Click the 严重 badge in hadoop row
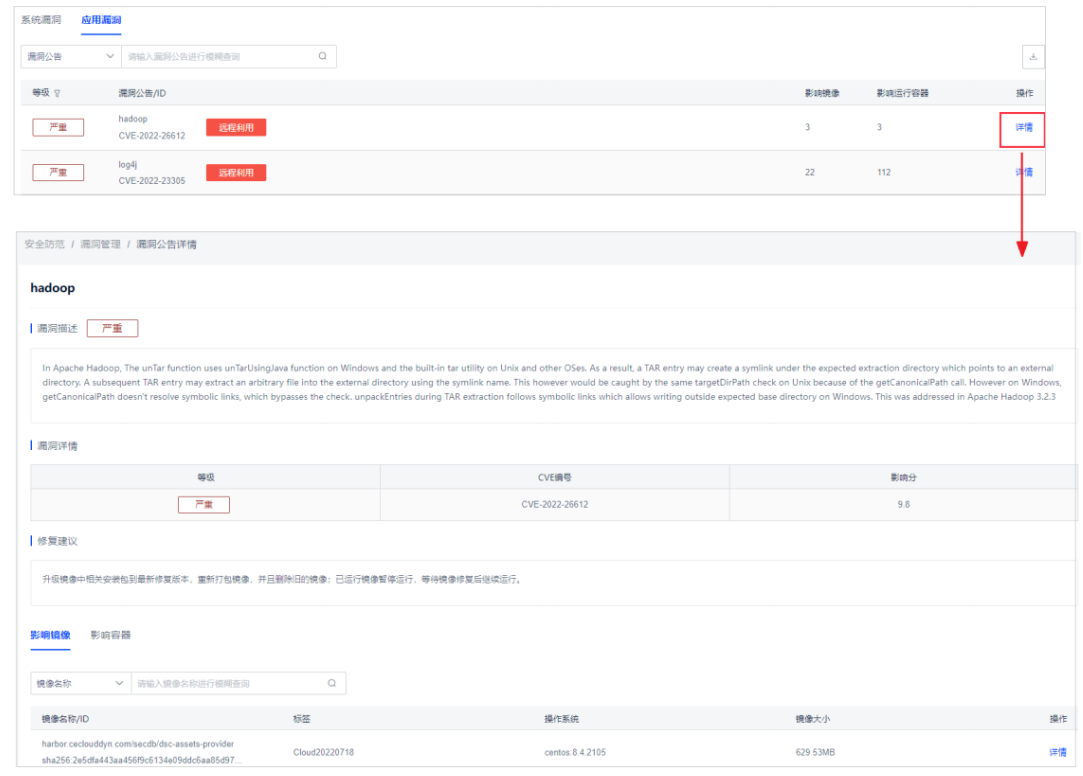Viewport: 1083px width, 776px height. [58, 127]
